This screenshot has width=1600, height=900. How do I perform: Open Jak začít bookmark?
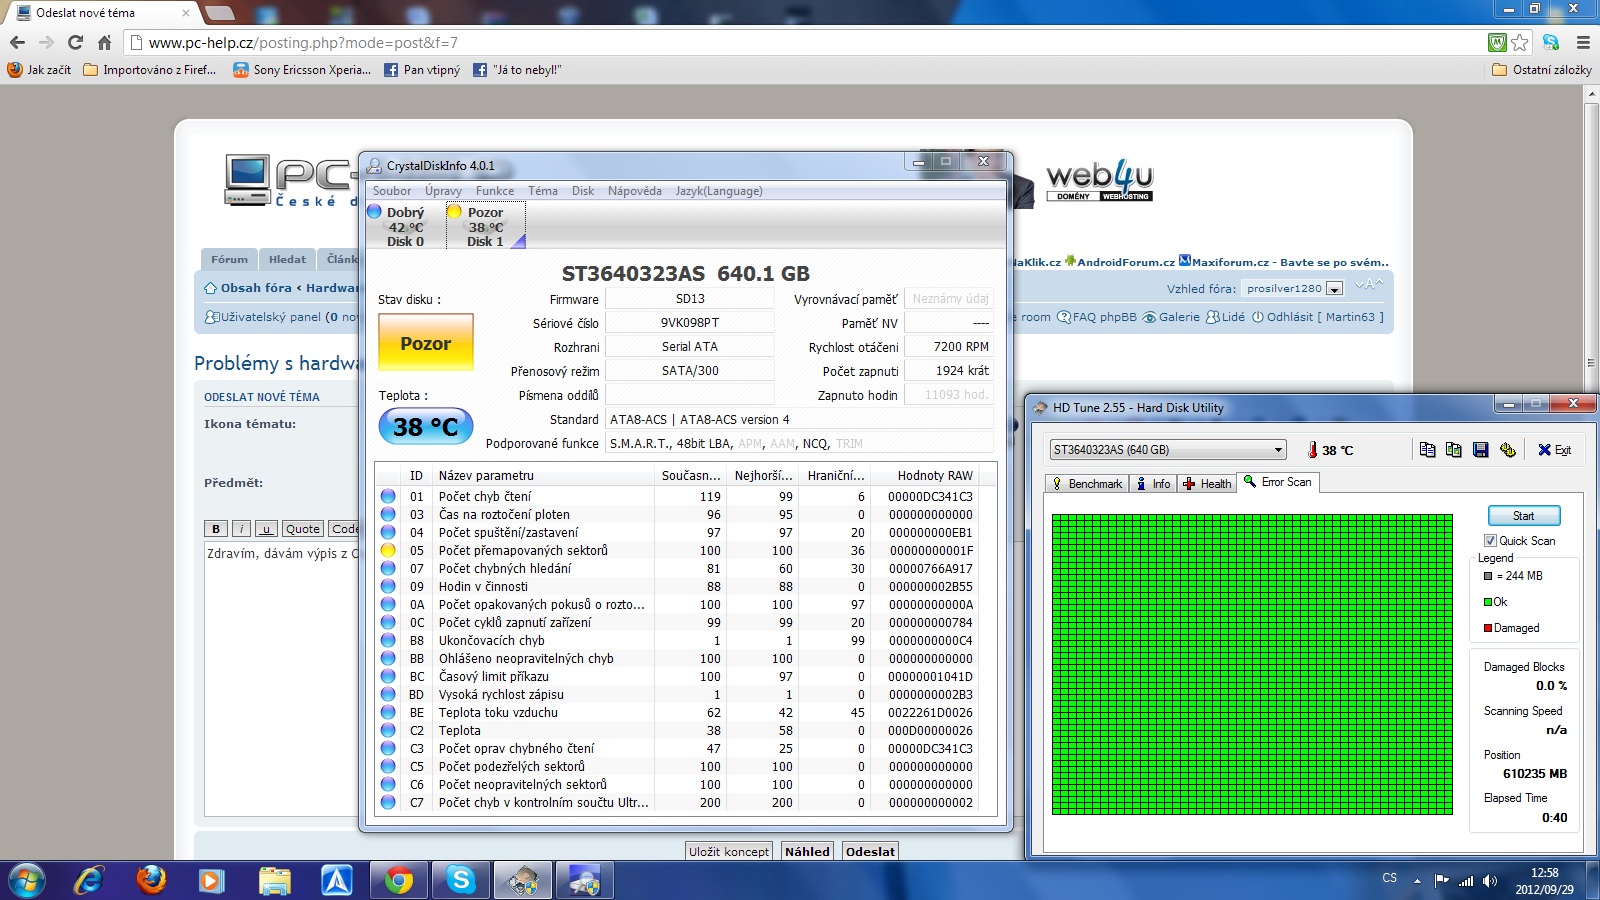coord(39,70)
